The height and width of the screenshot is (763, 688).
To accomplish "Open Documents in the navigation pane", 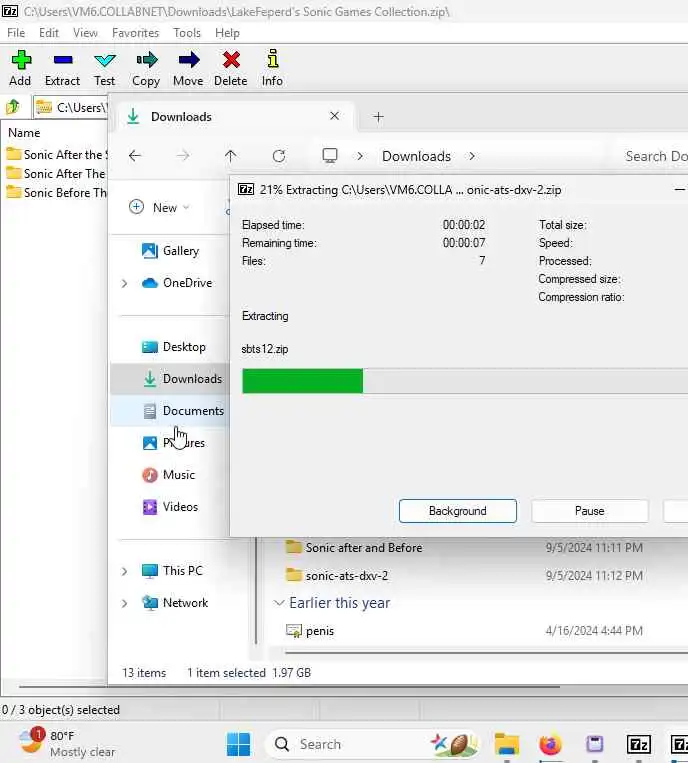I will point(170,411).
